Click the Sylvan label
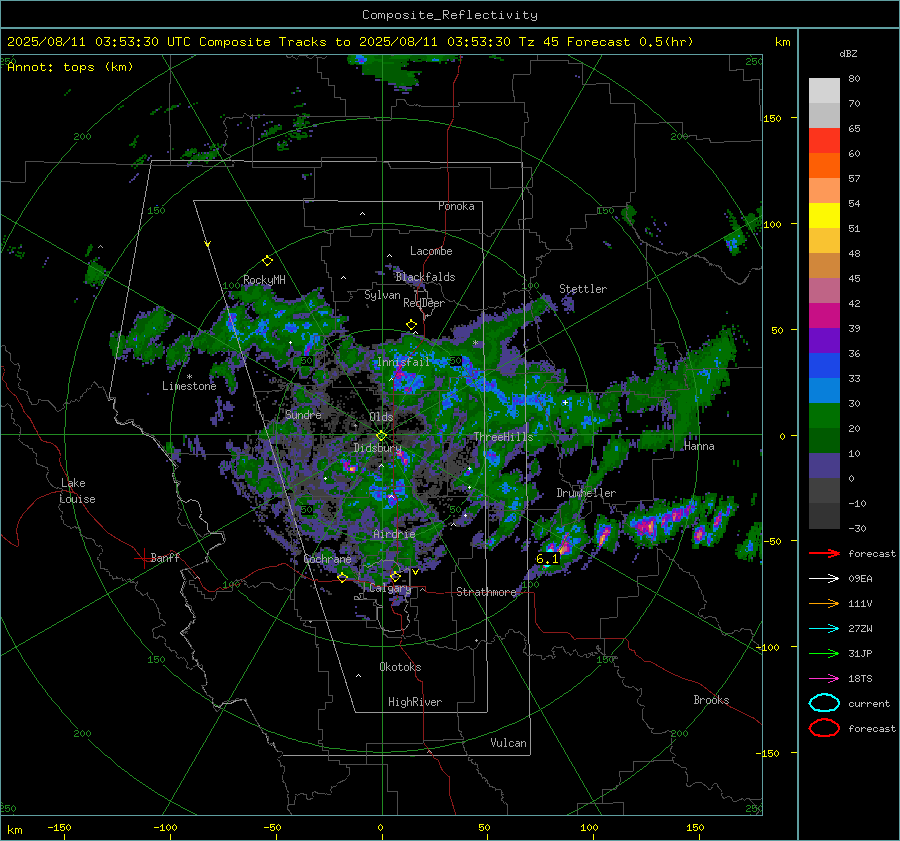 pos(382,295)
